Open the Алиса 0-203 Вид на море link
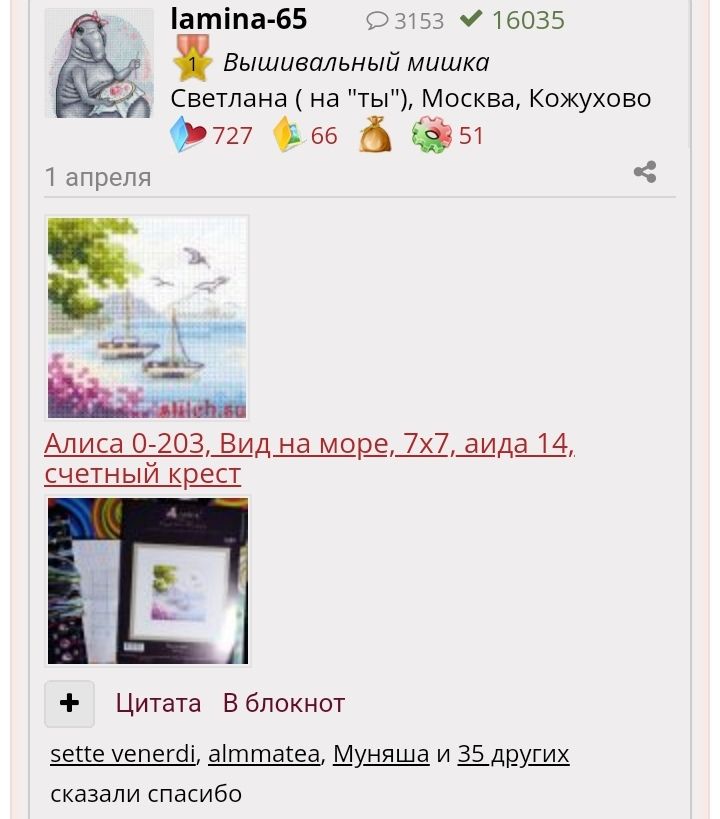Screen dimensions: 720x819 point(309,459)
